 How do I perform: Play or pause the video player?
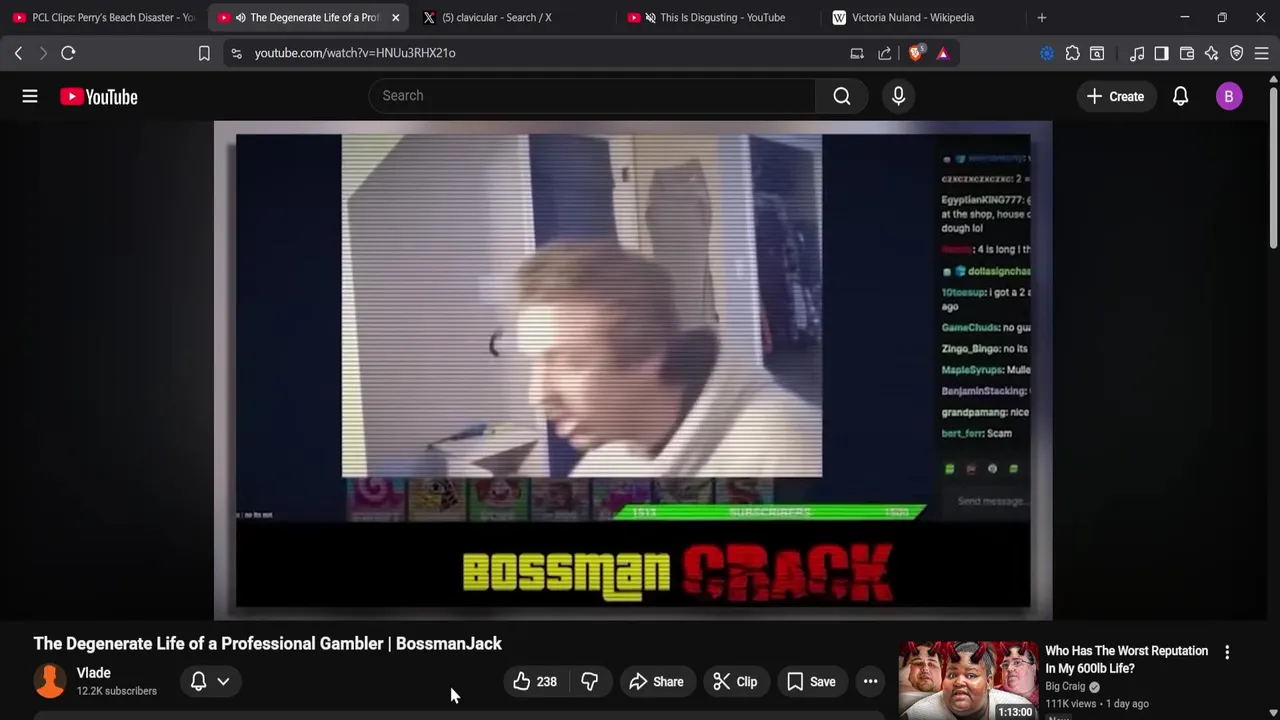pos(633,370)
